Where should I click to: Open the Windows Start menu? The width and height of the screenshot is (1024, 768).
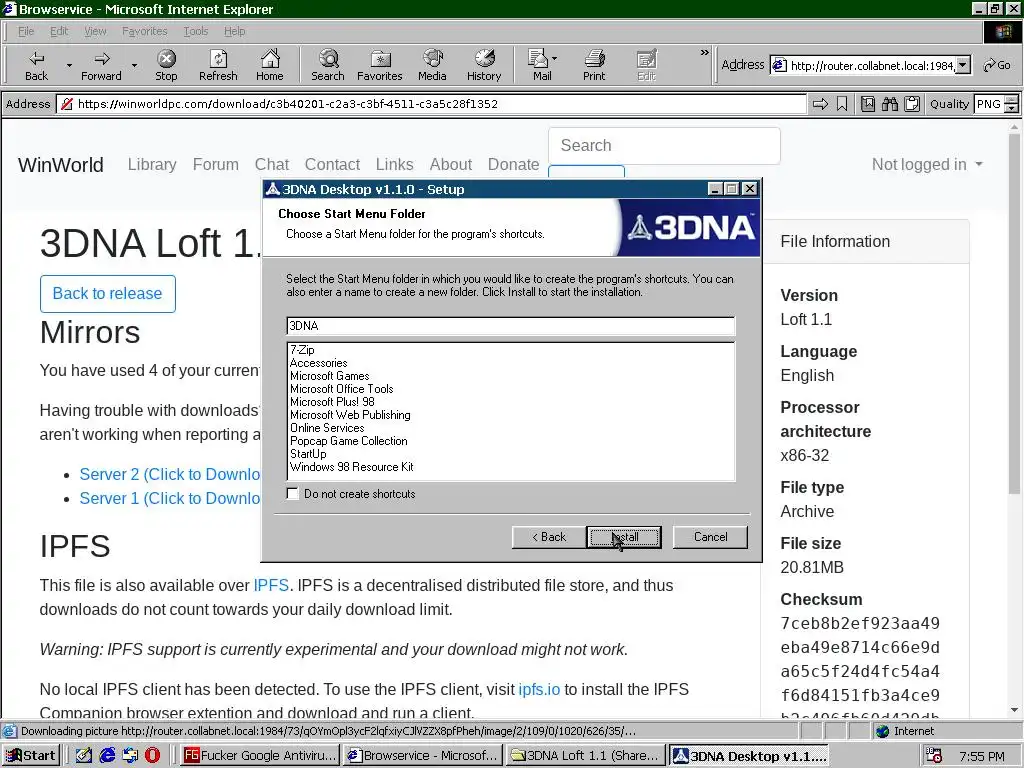tap(31, 756)
